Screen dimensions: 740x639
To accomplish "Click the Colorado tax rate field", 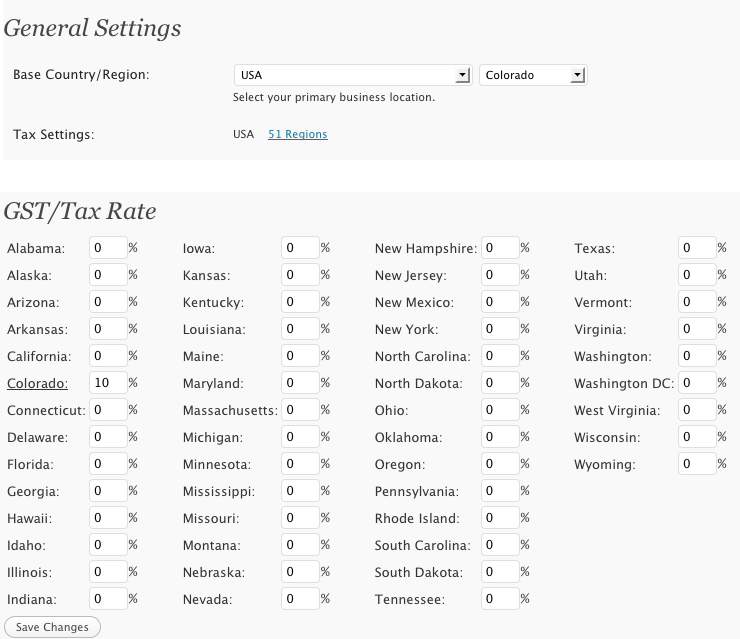I will point(108,383).
